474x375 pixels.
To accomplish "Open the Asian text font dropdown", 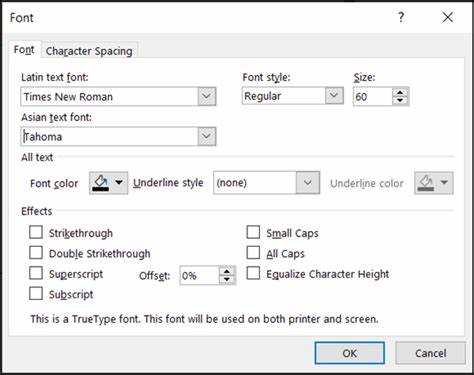I will point(207,136).
